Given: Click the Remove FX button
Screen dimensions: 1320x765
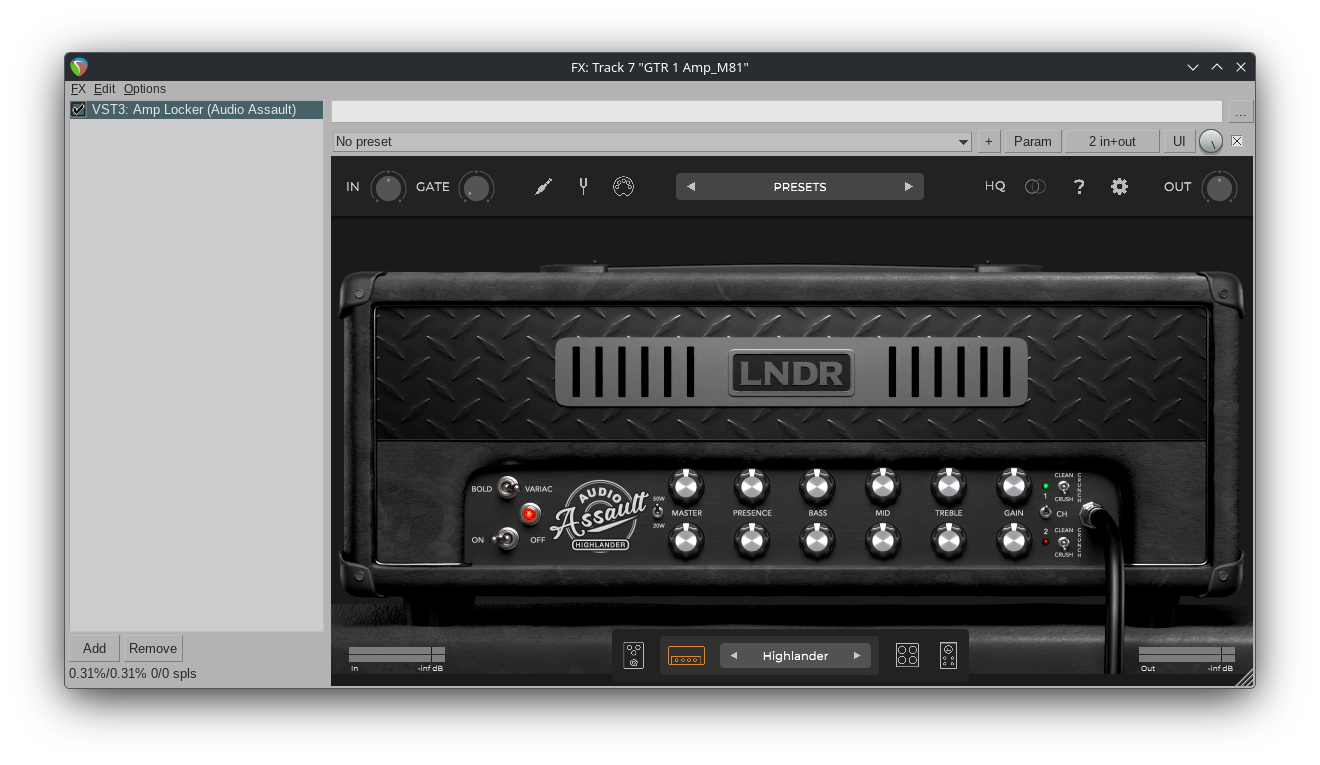Looking at the screenshot, I should [153, 648].
